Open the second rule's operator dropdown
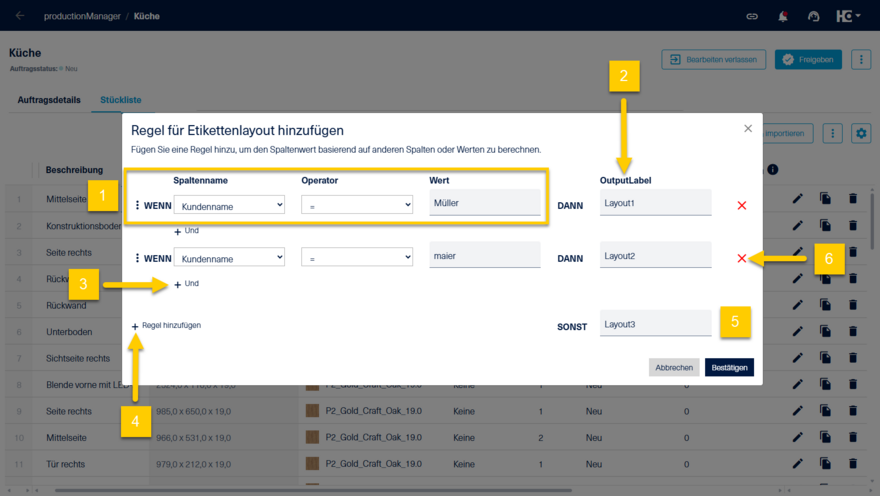This screenshot has height=496, width=880. pos(357,258)
